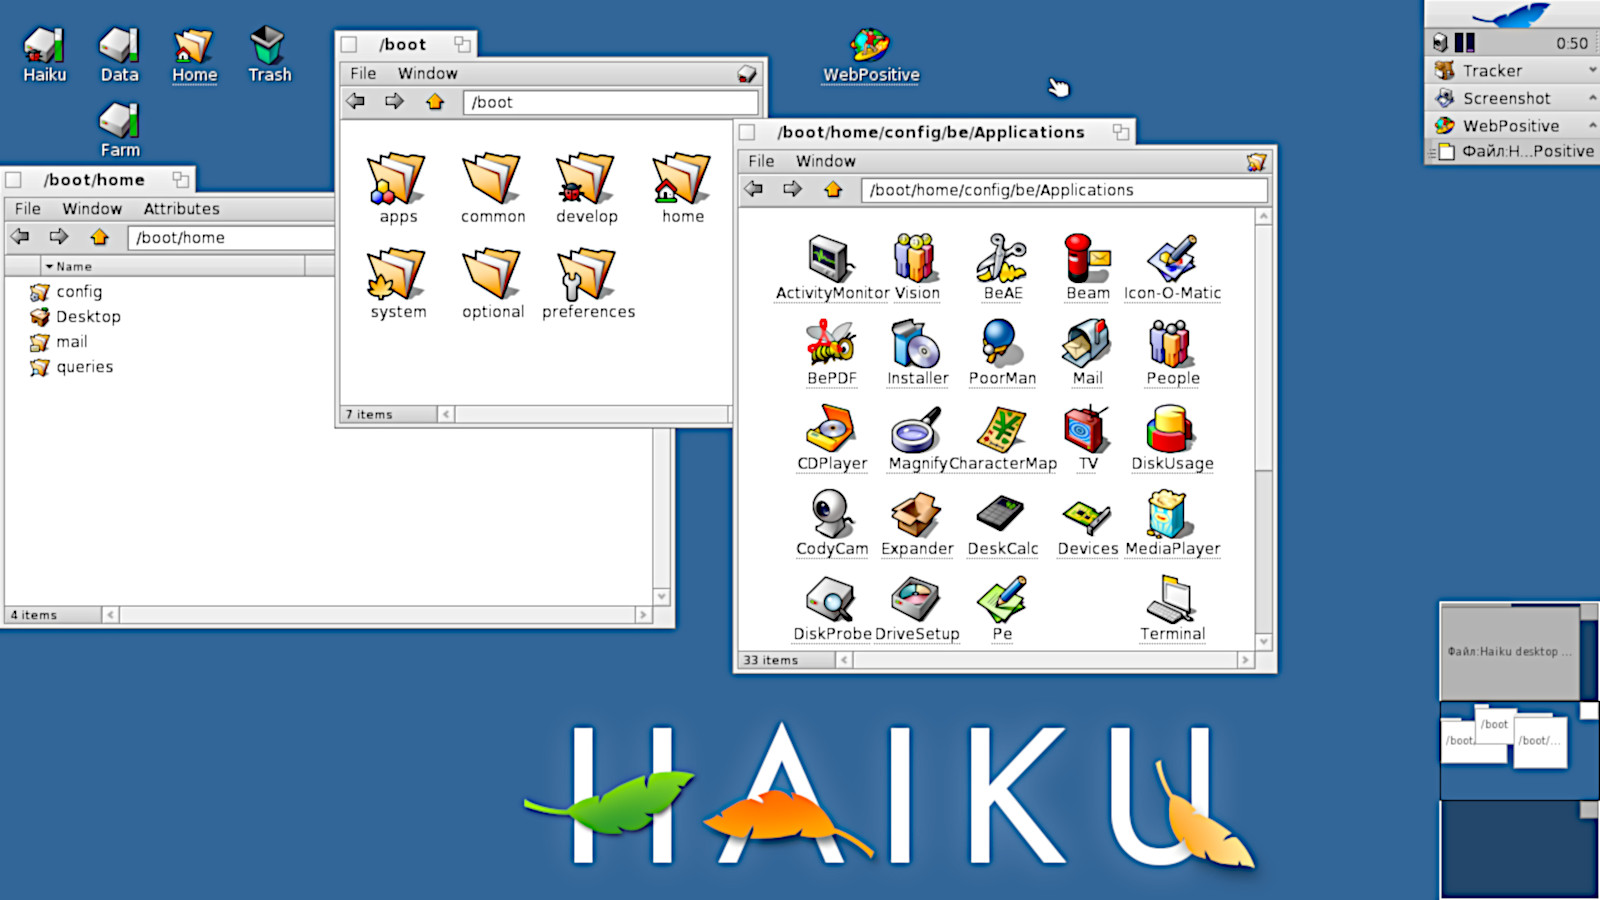
Task: Select the system folder in /boot window
Action: tap(397, 274)
